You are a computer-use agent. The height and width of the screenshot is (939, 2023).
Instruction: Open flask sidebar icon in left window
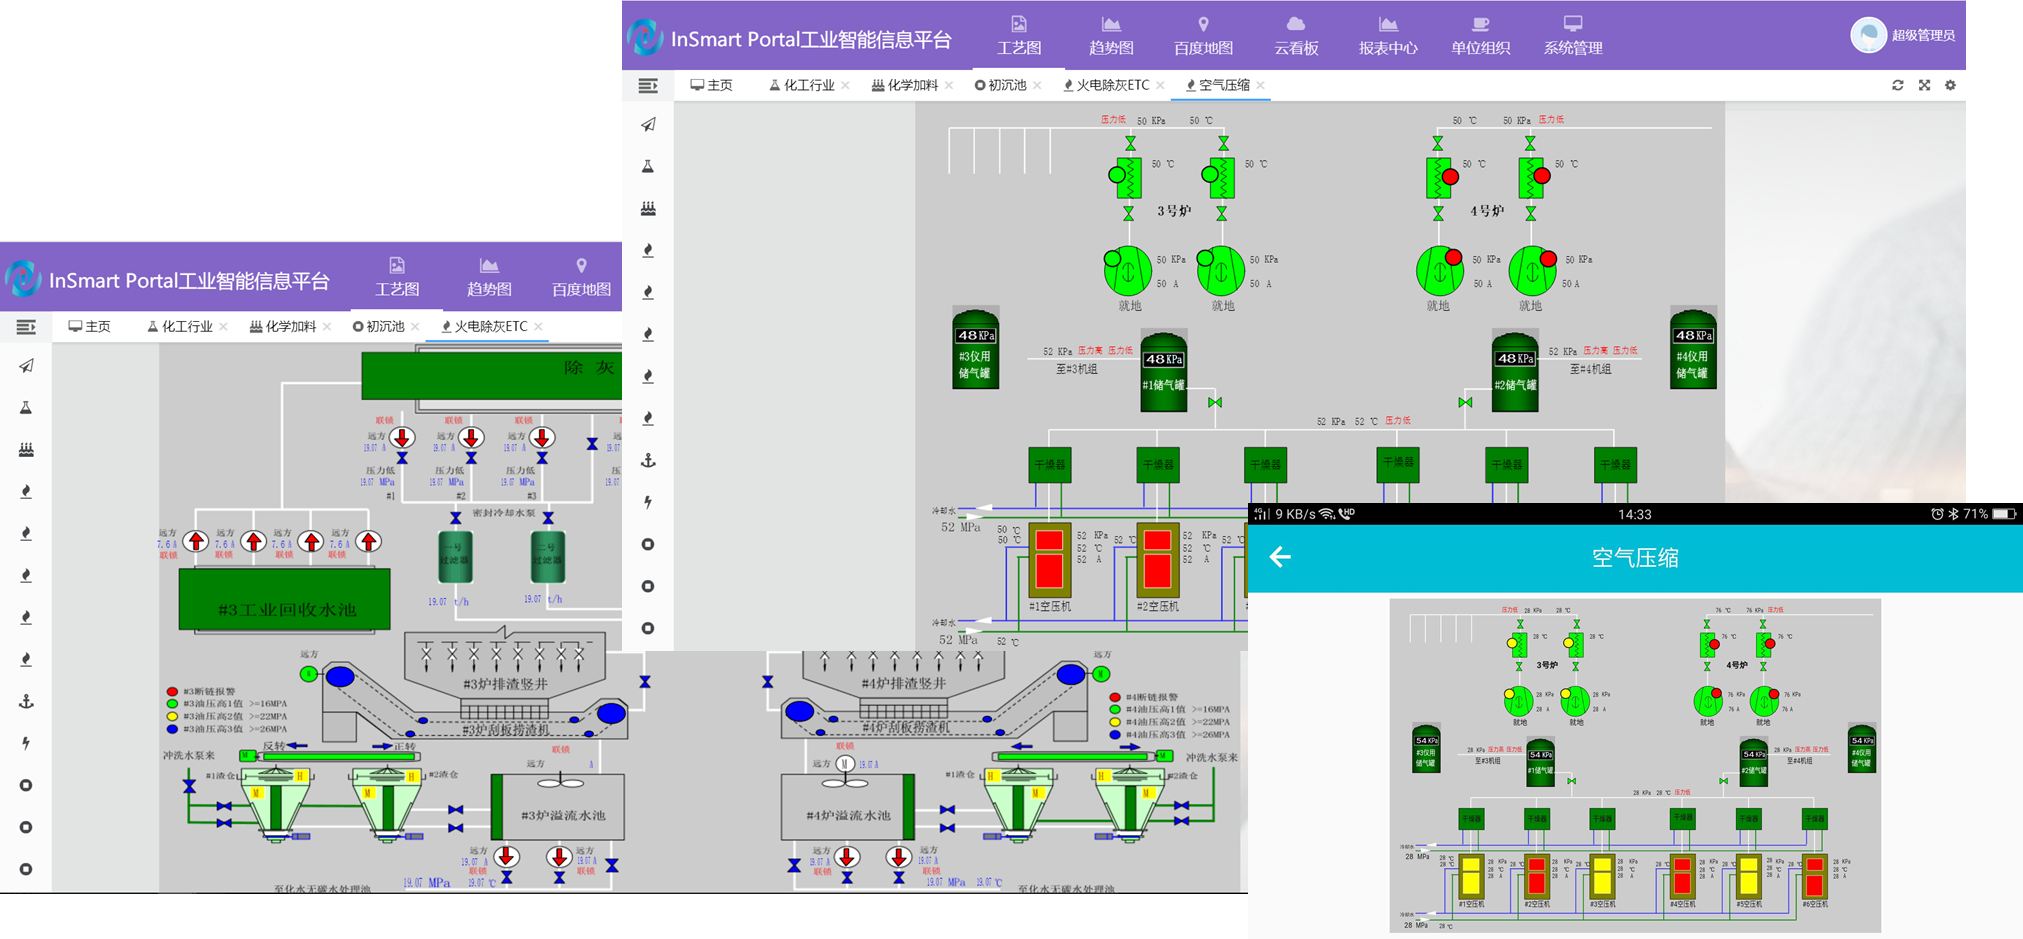[26, 408]
